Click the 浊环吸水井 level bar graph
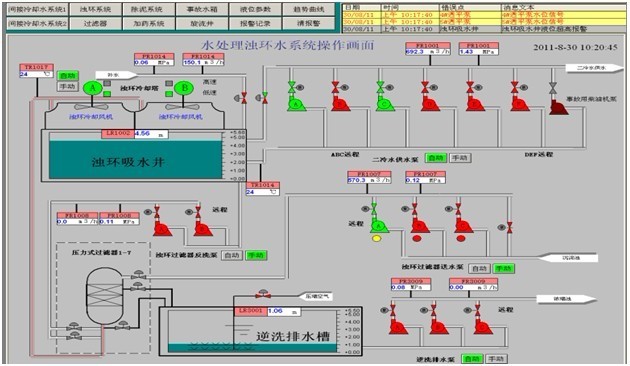 point(135,156)
